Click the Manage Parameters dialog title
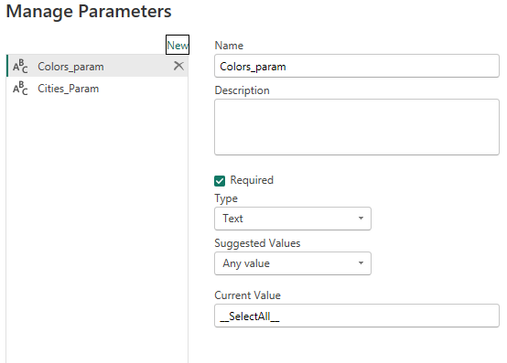The image size is (507, 363). [x=89, y=11]
